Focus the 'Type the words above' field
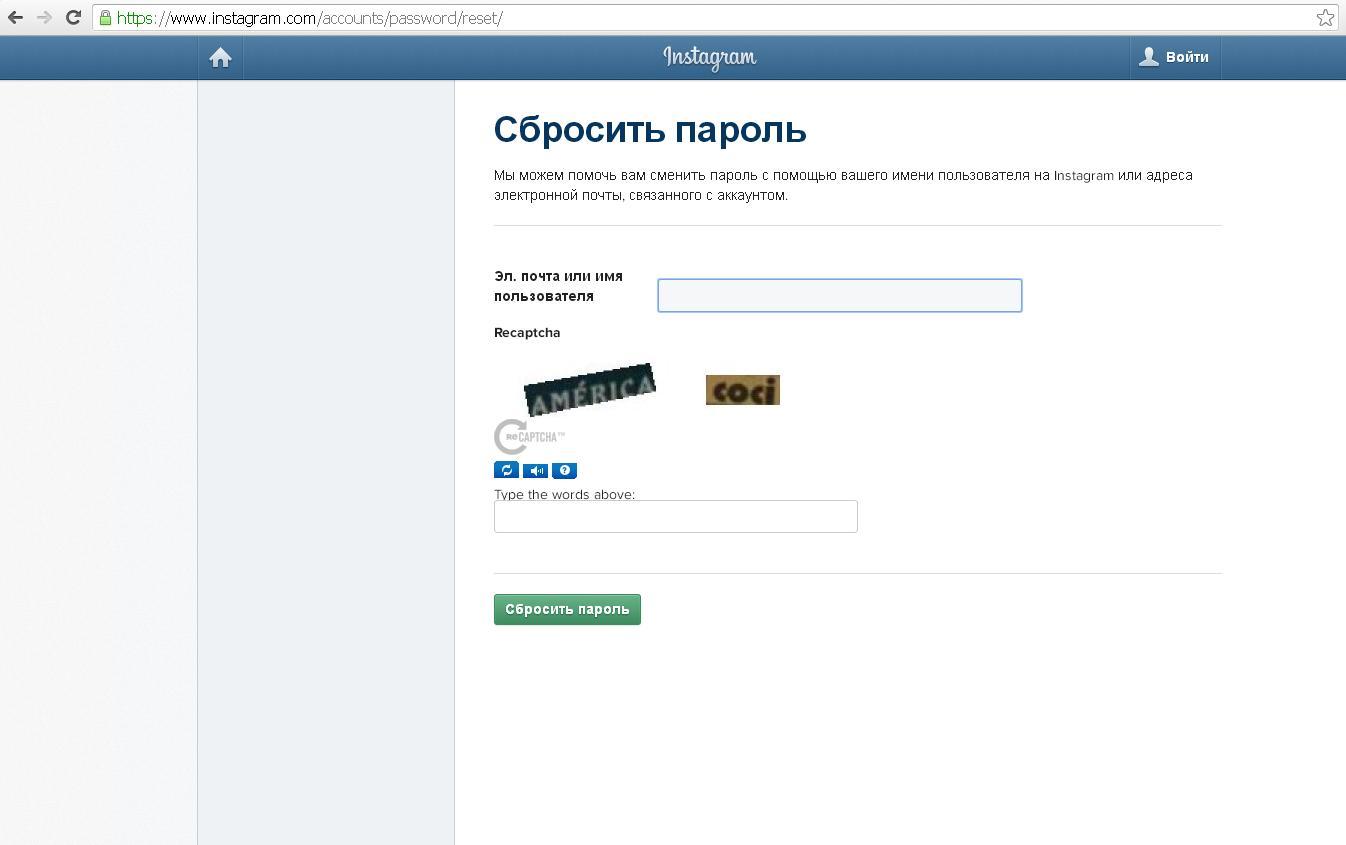This screenshot has width=1346, height=845. 676,516
